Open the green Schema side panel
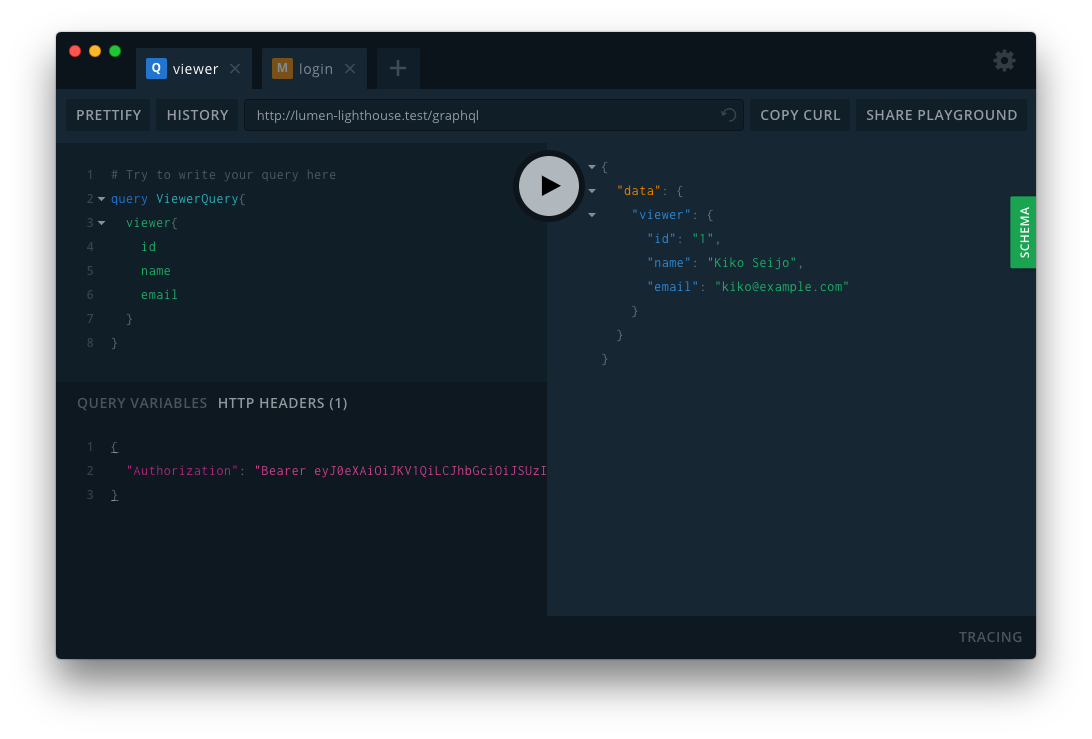Image resolution: width=1092 pixels, height=739 pixels. [x=1023, y=232]
